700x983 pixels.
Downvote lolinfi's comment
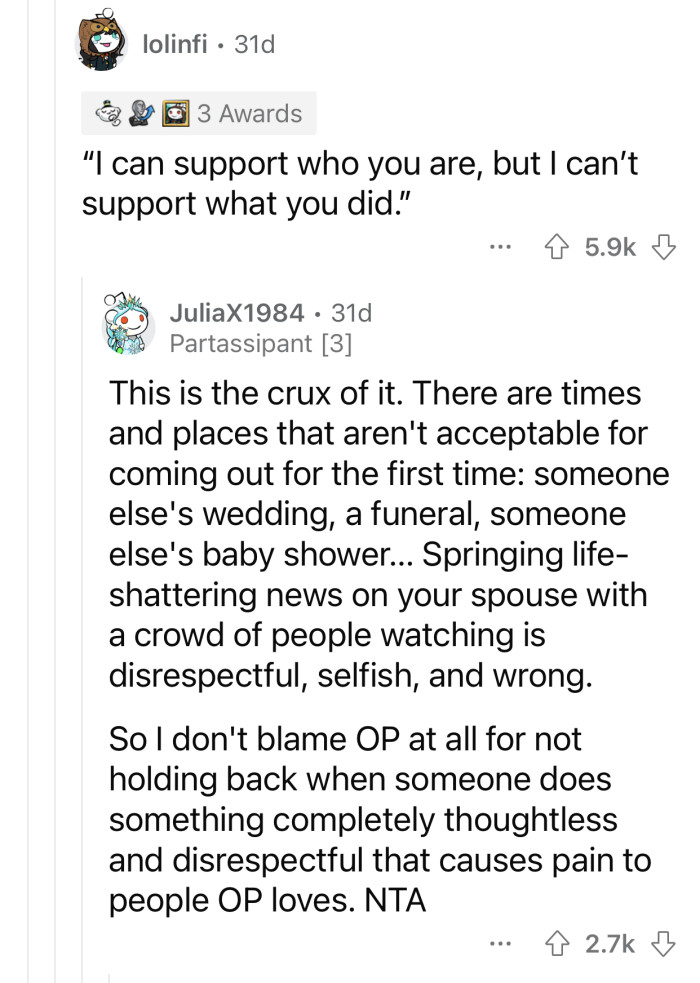(x=664, y=247)
